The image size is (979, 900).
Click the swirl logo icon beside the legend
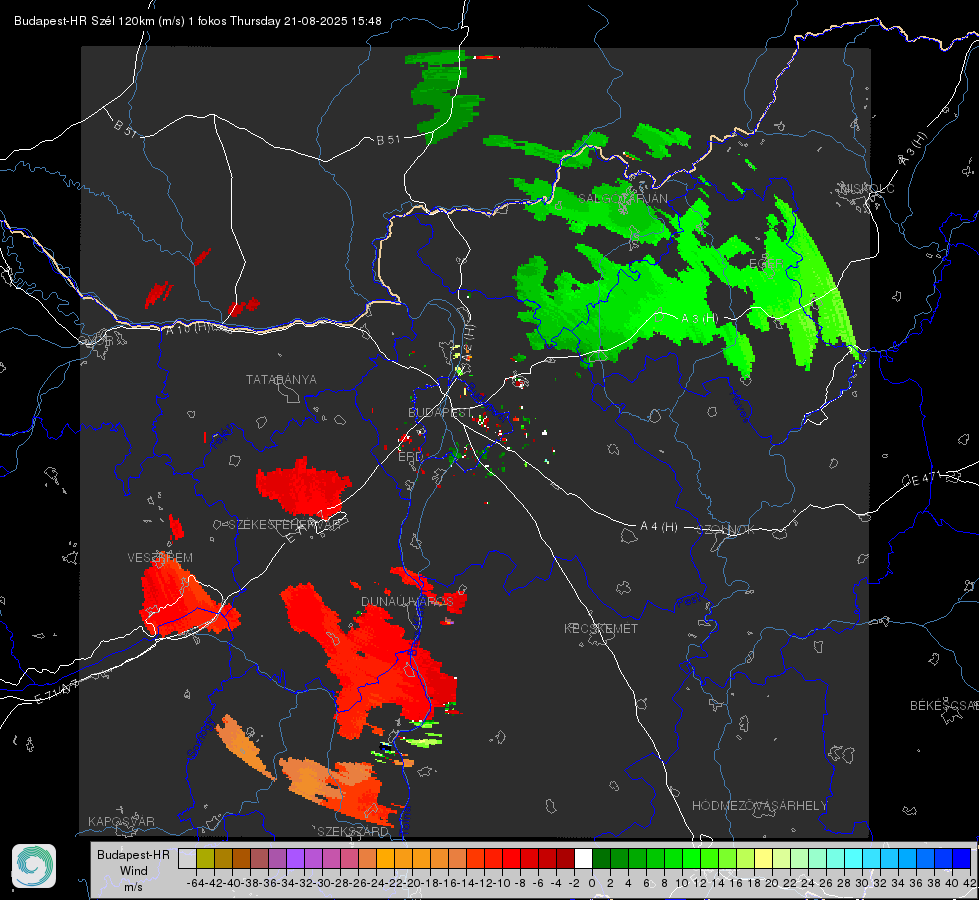[x=34, y=866]
